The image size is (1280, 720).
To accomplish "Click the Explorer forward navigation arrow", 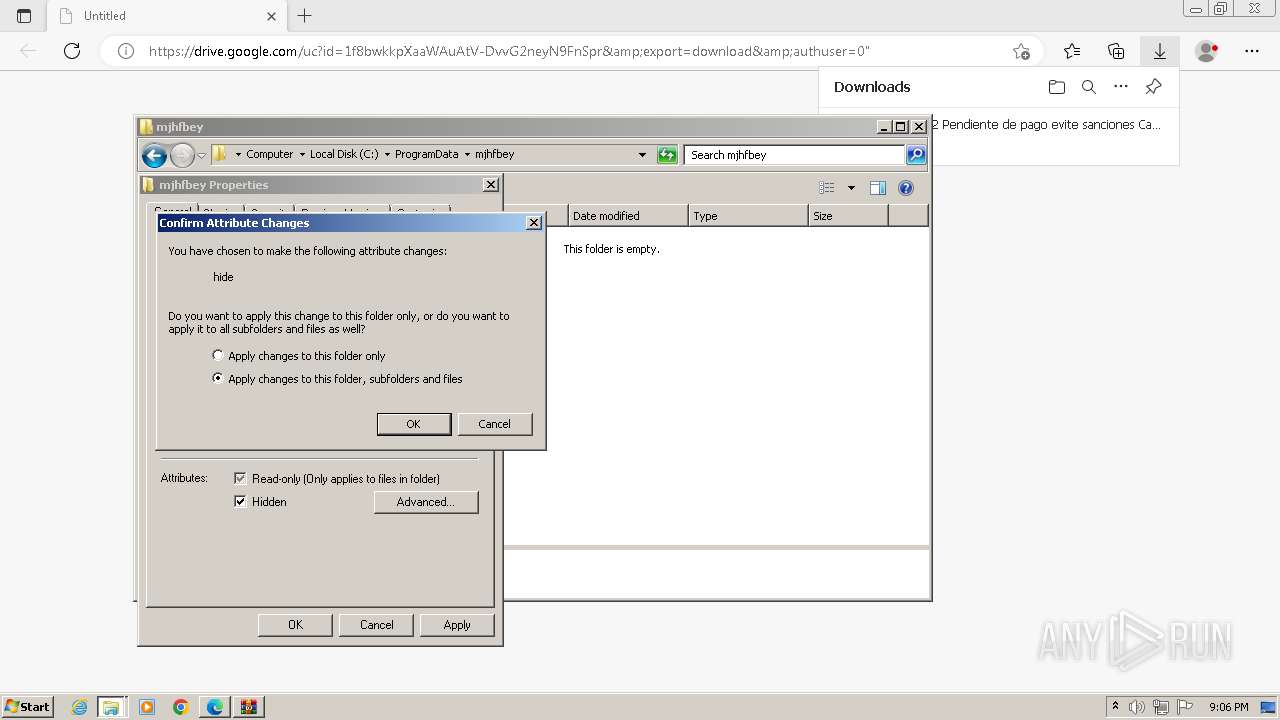I will (x=182, y=155).
